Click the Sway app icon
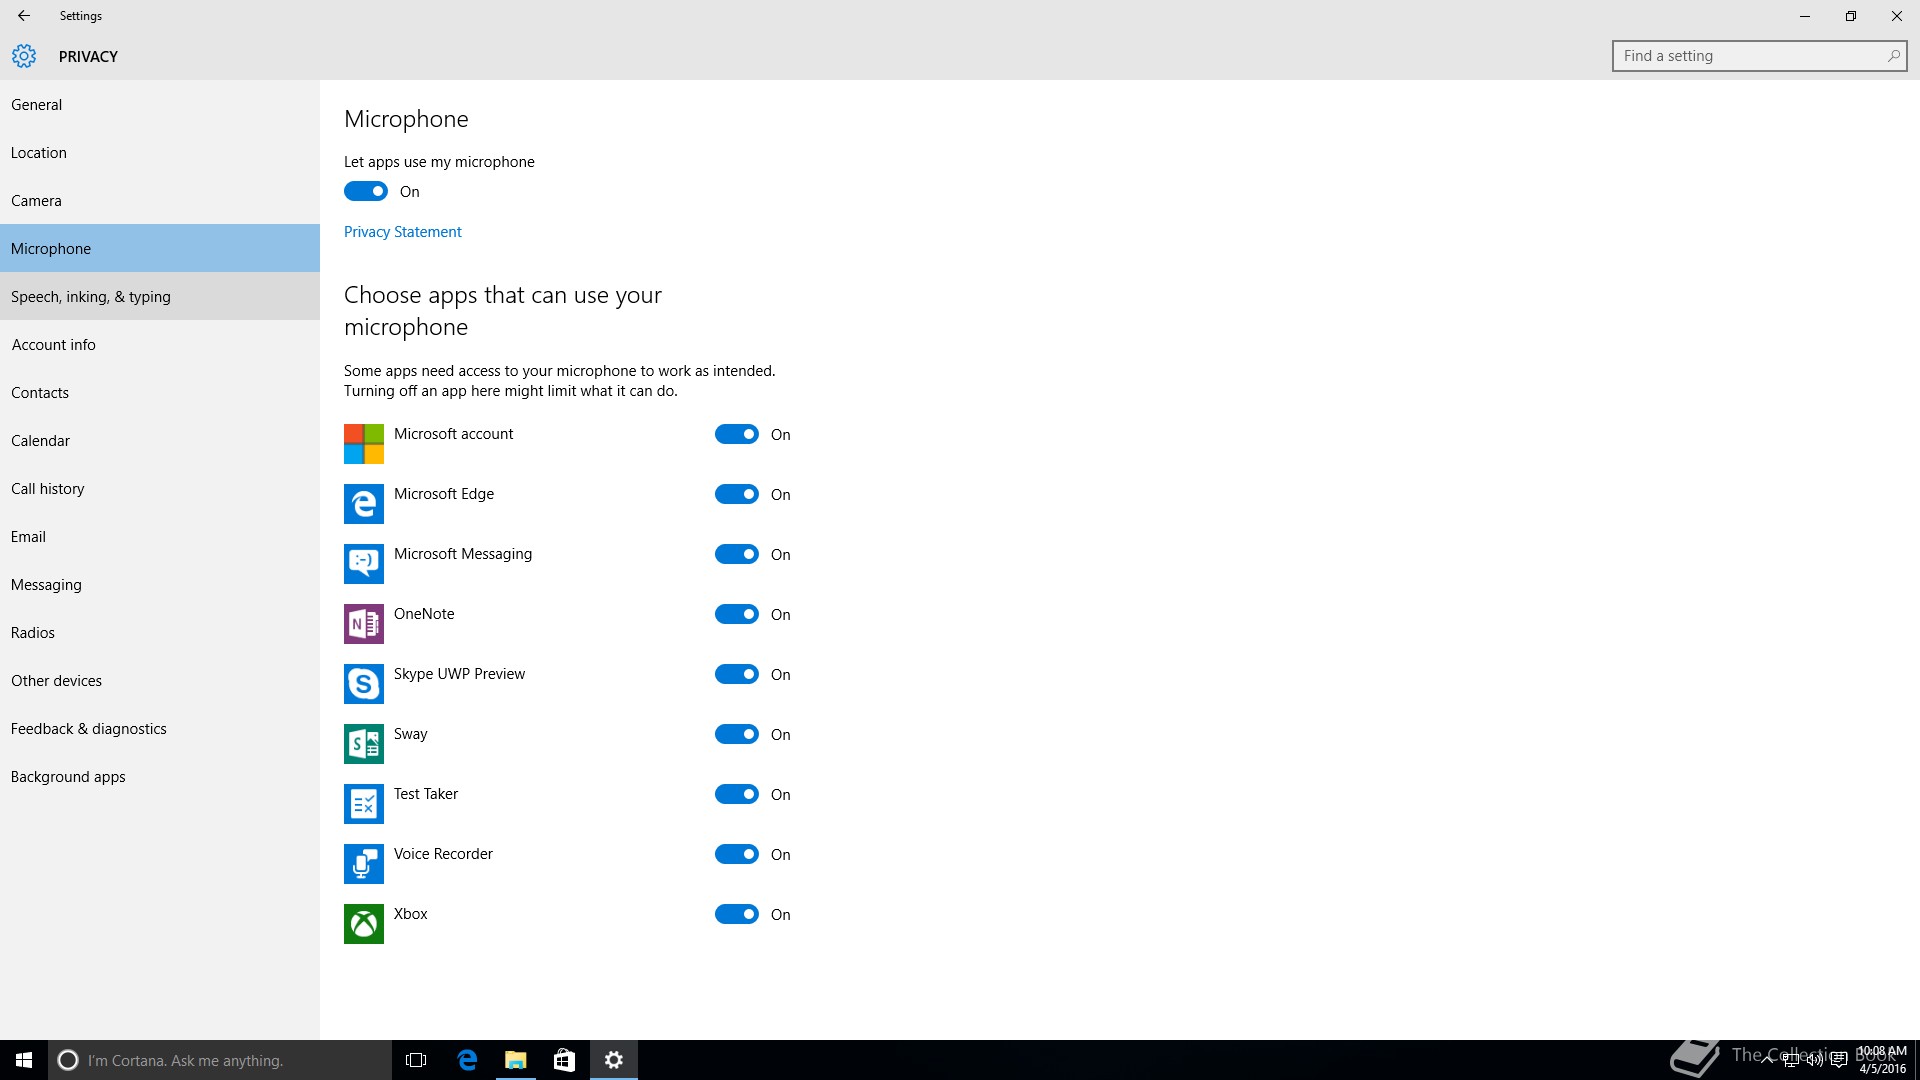Viewport: 1920px width, 1080px height. pyautogui.click(x=364, y=744)
